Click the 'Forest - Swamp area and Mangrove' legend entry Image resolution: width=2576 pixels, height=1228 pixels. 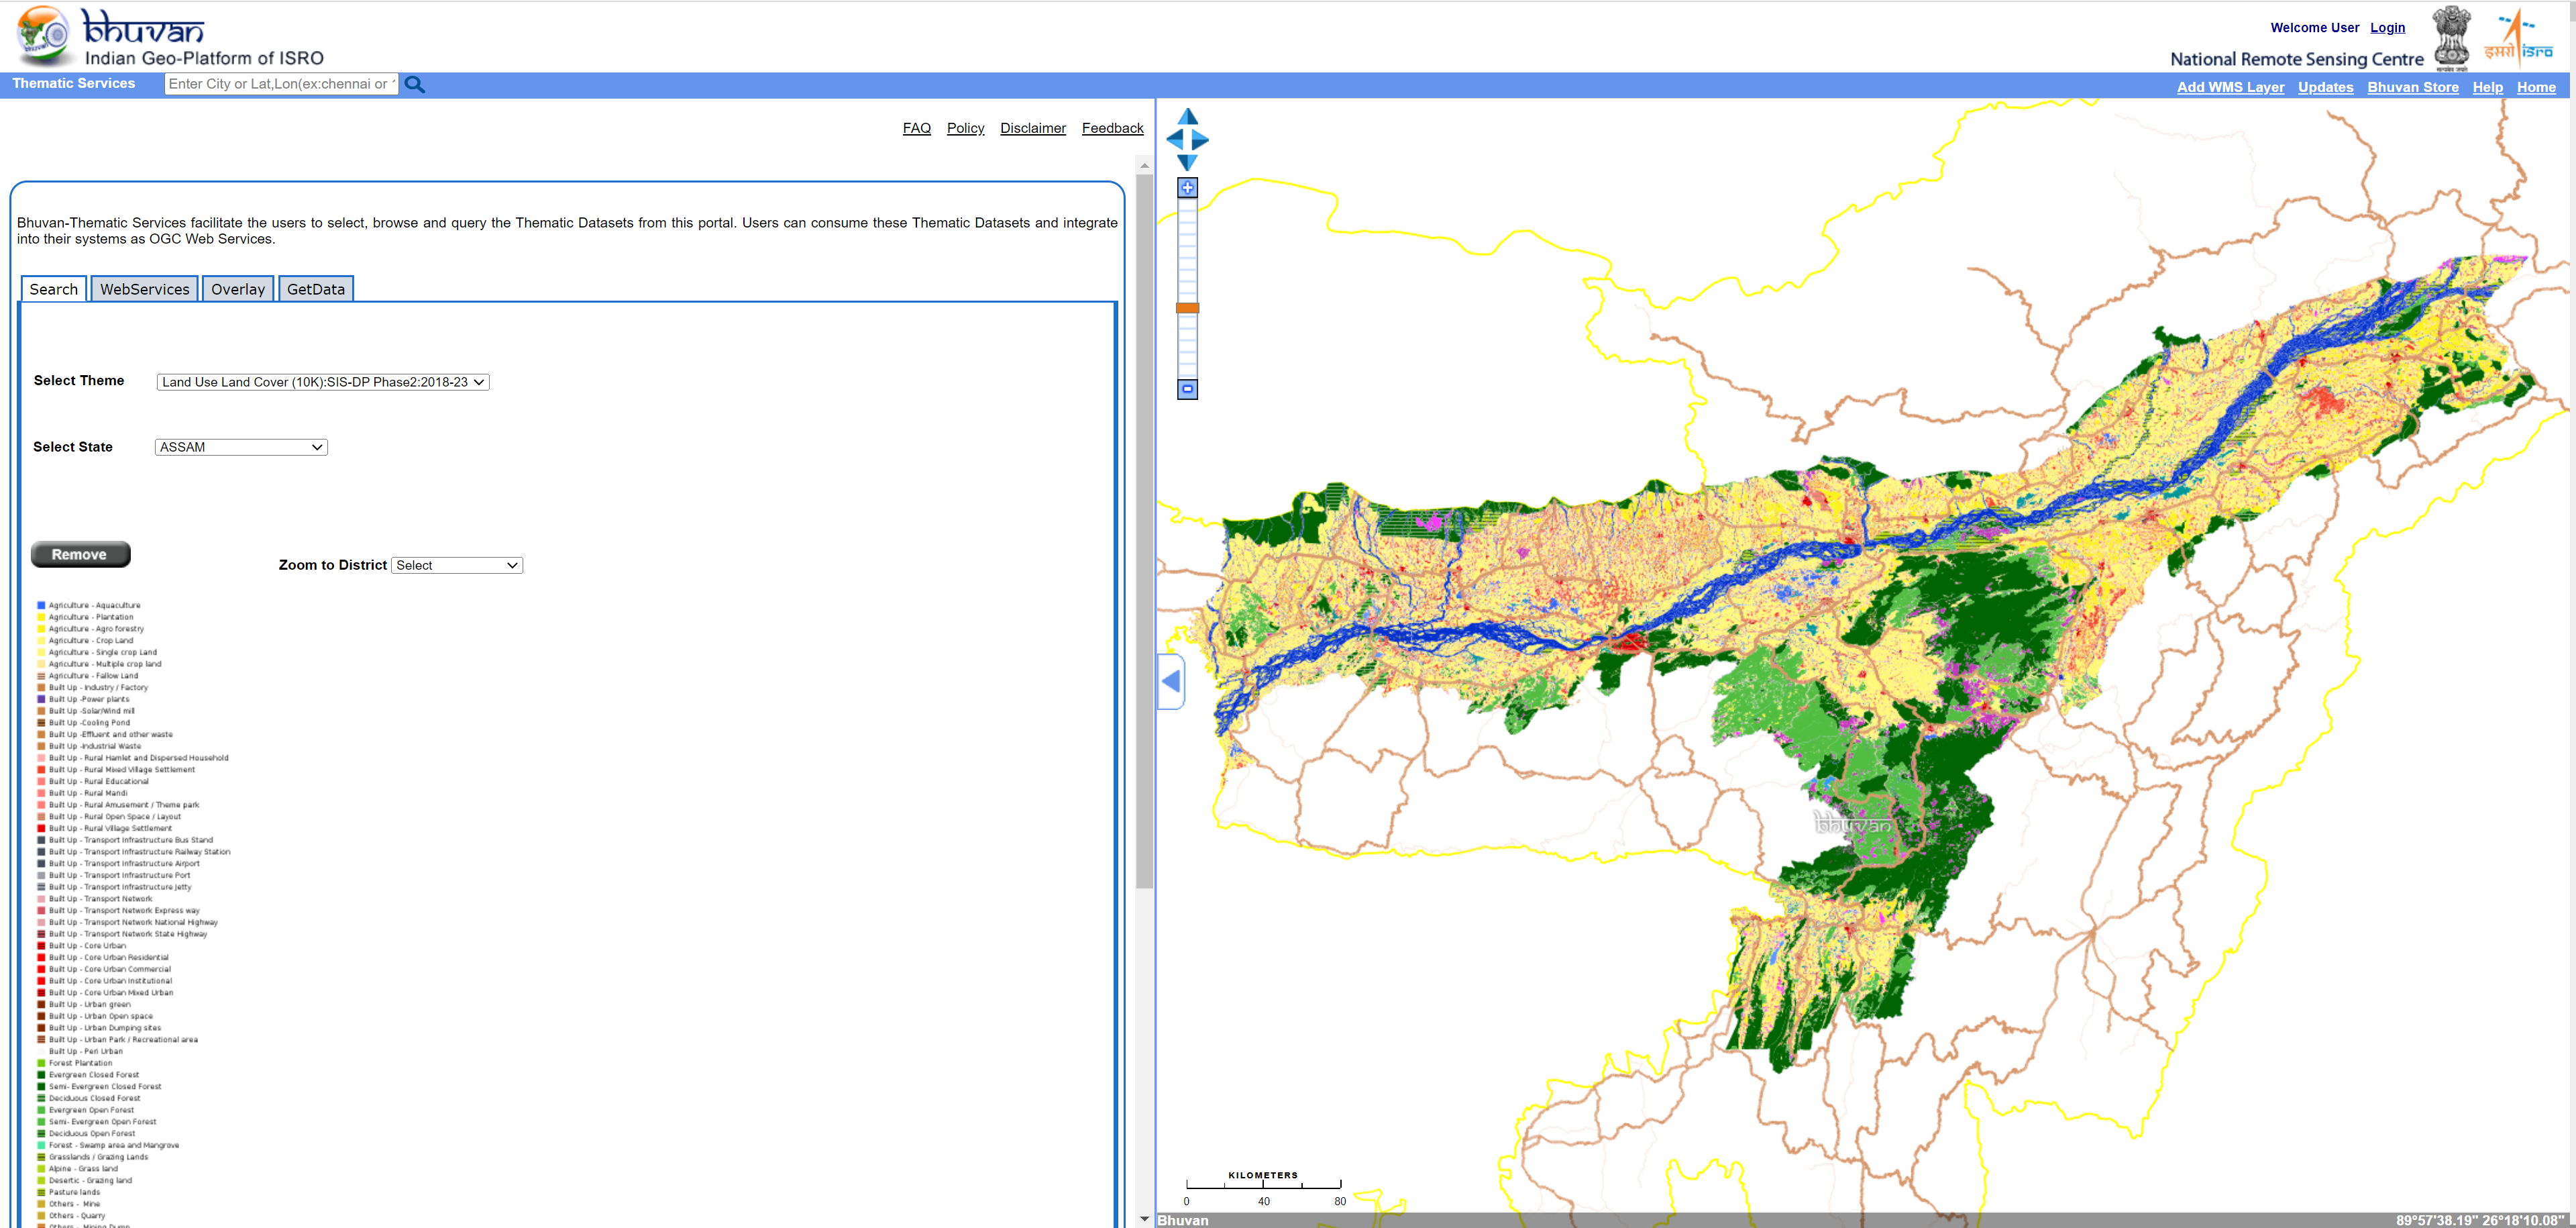click(x=114, y=1145)
